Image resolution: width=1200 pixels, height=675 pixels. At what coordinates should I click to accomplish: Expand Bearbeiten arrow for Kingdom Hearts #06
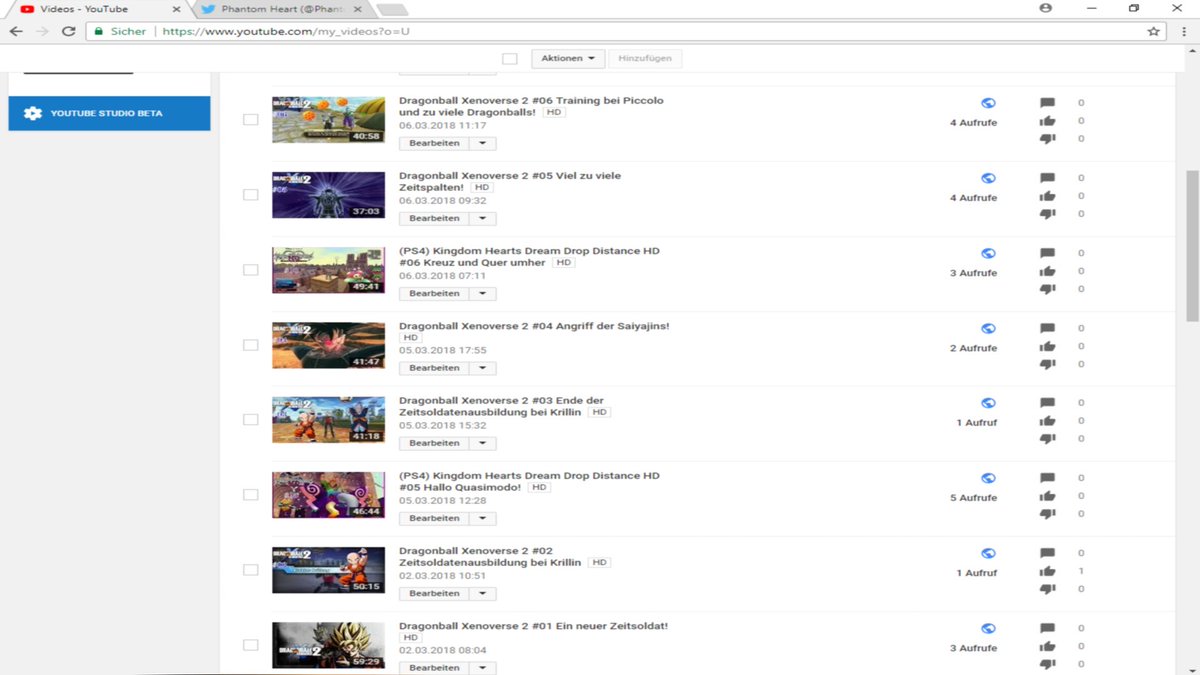pos(483,293)
